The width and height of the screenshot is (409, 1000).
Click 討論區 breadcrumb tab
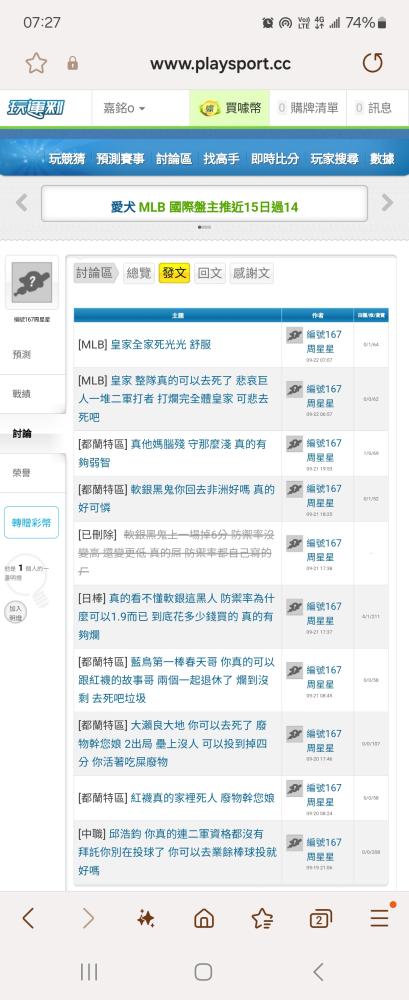(95, 273)
